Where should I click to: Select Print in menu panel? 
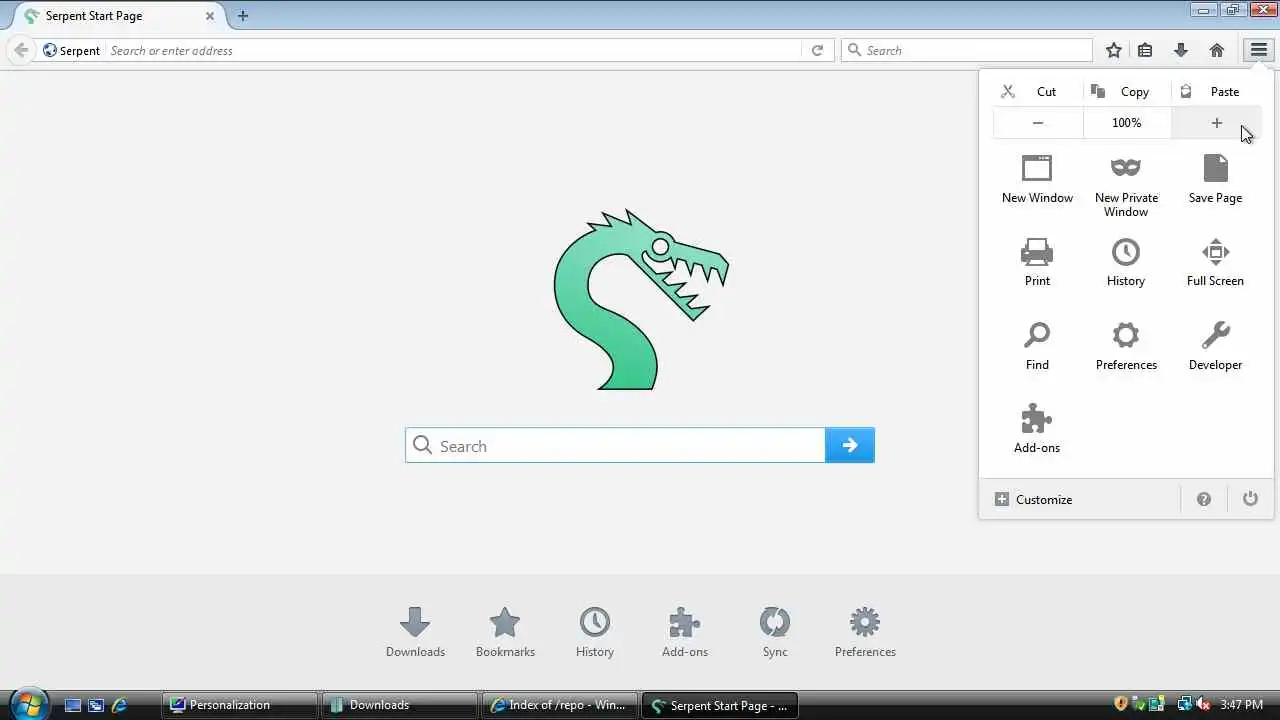coord(1037,263)
